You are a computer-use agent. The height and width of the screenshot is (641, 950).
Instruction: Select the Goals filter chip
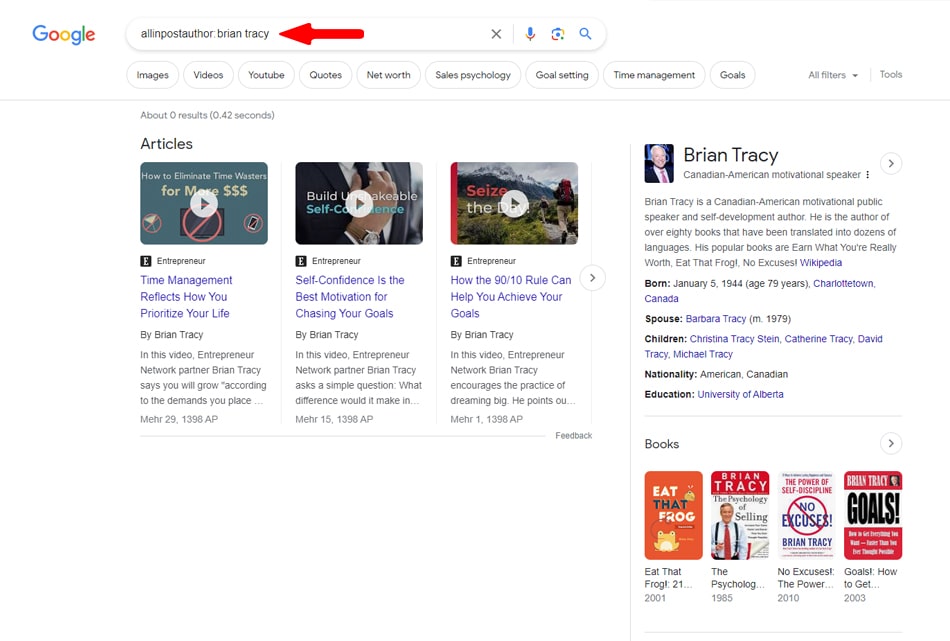(732, 75)
